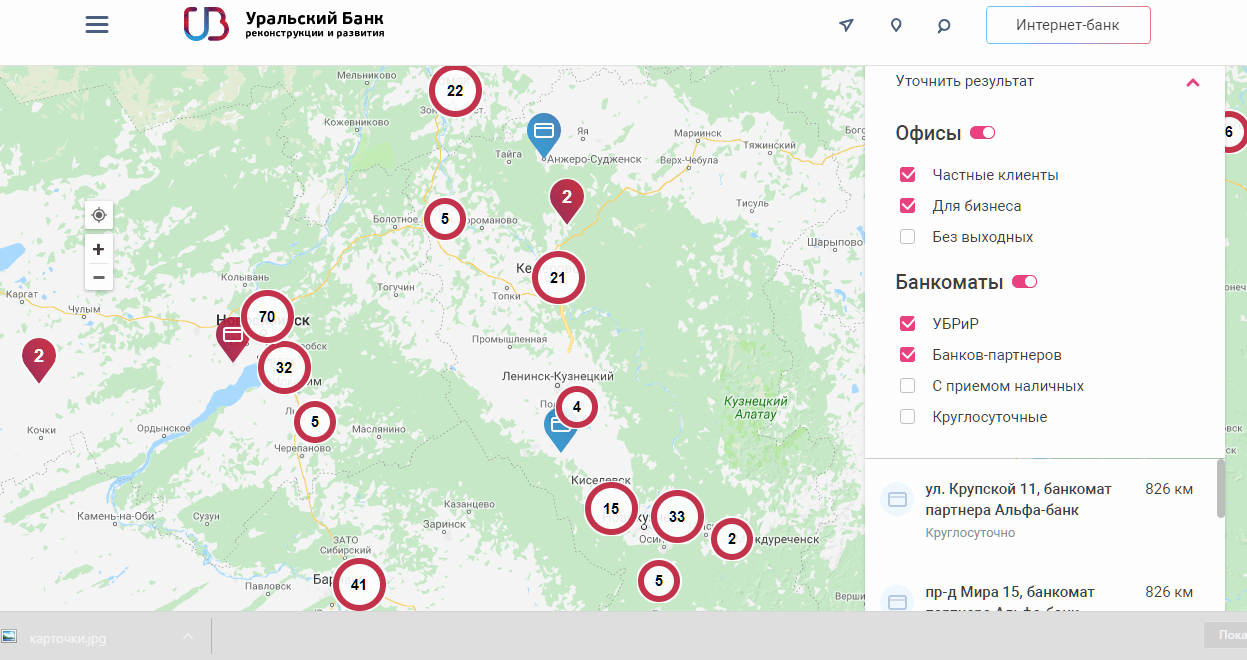Screen dimensions: 1247x660
Task: Open the hamburger navigation menu
Action: [x=97, y=25]
